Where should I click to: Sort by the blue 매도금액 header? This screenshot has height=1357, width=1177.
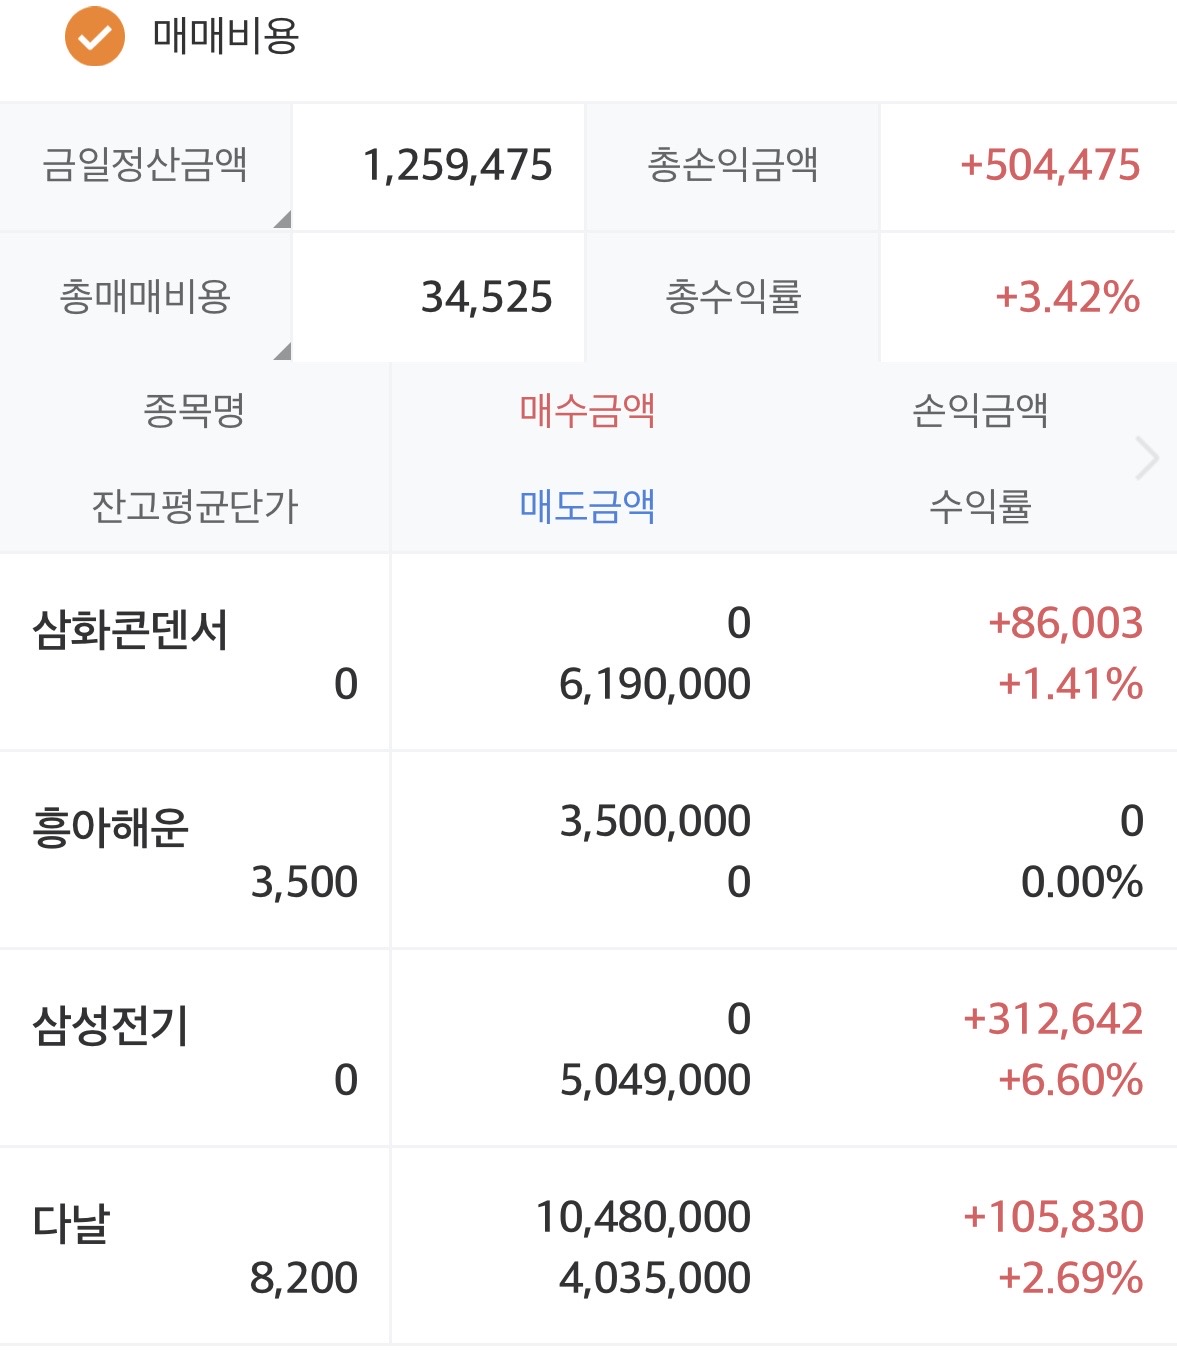[x=587, y=506]
